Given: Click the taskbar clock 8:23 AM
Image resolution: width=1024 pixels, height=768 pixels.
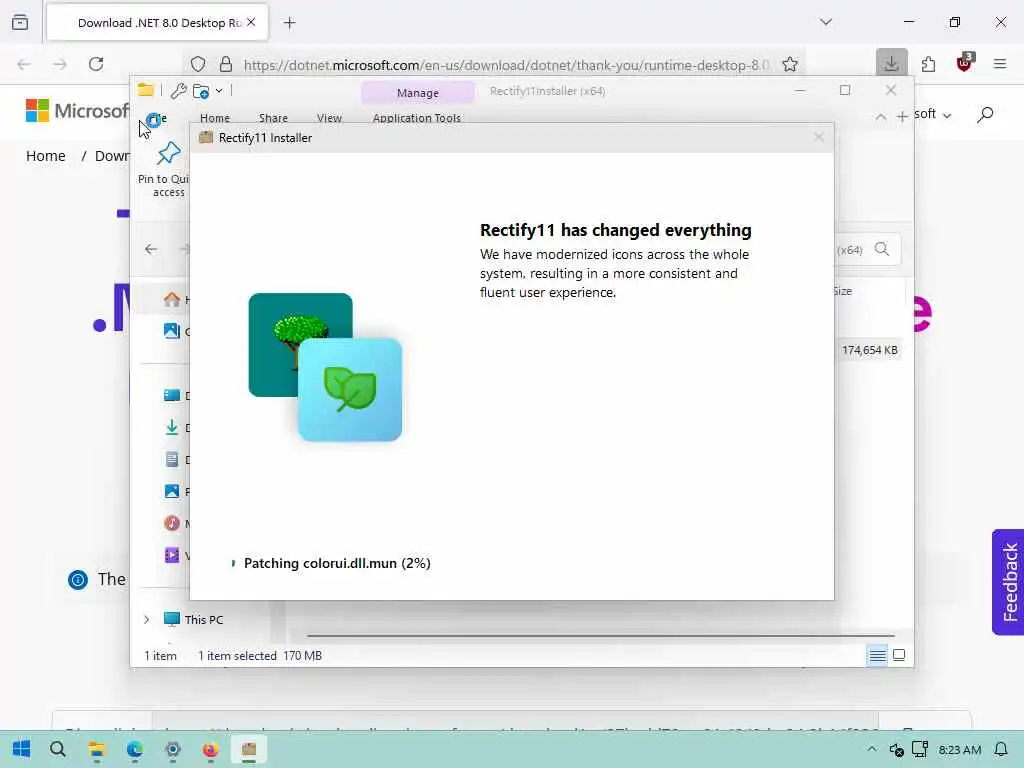Looking at the screenshot, I should [x=959, y=750].
